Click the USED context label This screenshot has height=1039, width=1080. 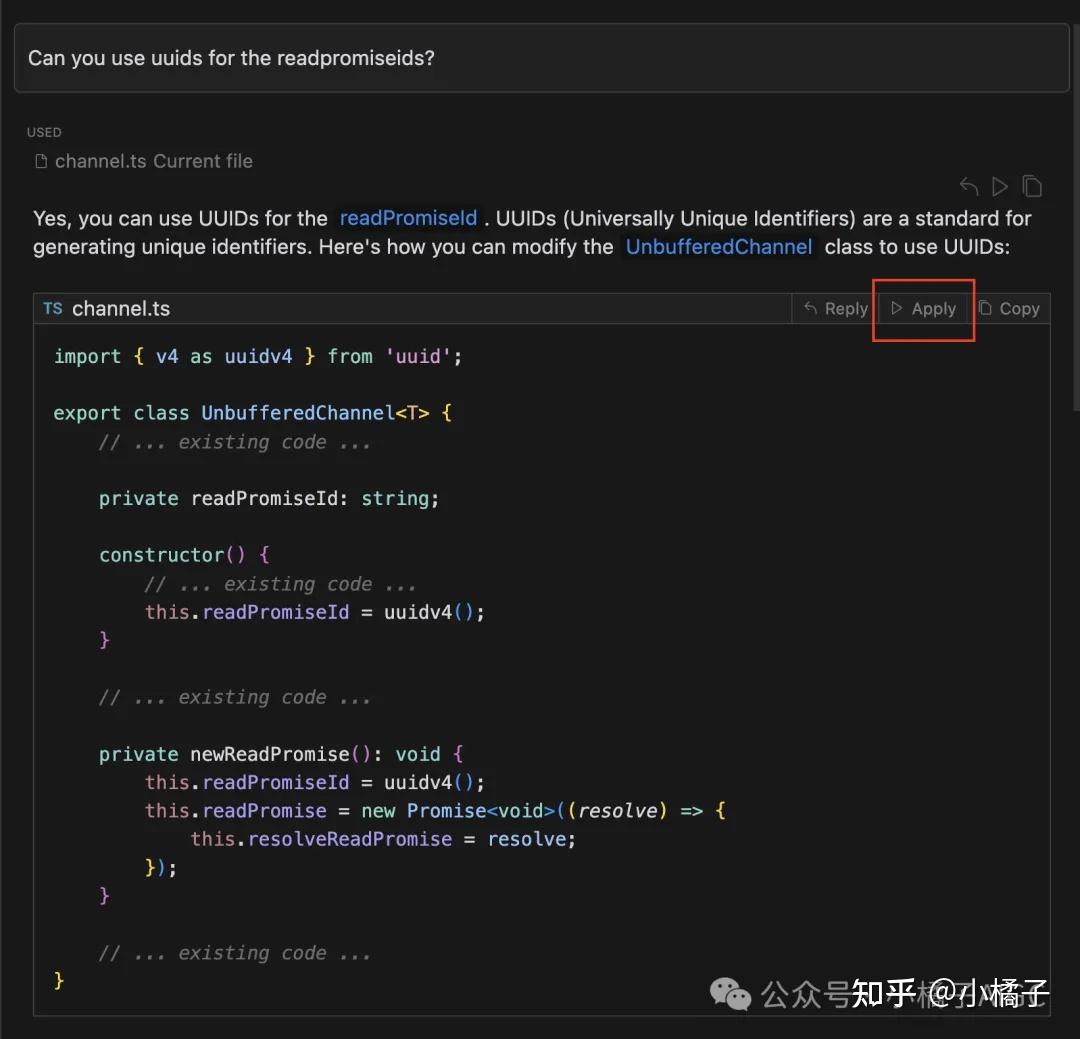pos(44,132)
